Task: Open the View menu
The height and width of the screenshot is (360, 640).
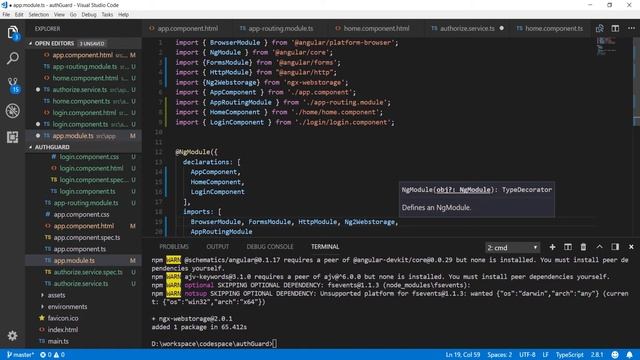Action: click(59, 15)
